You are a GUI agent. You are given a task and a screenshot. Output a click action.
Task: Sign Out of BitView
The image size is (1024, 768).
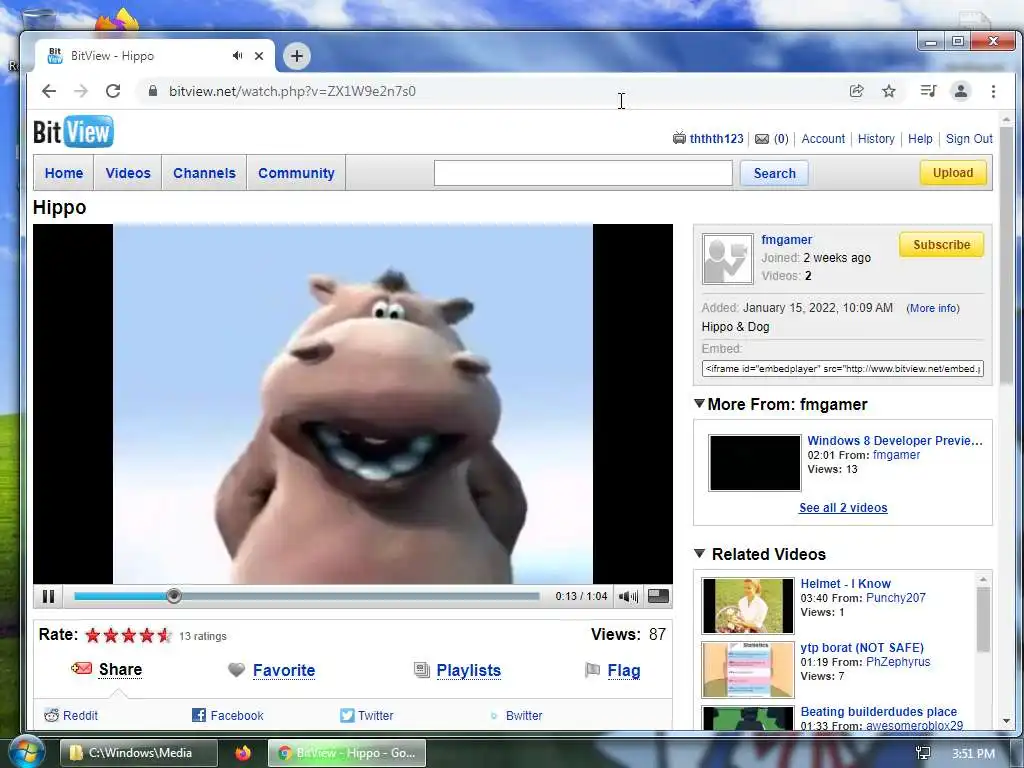click(x=969, y=138)
